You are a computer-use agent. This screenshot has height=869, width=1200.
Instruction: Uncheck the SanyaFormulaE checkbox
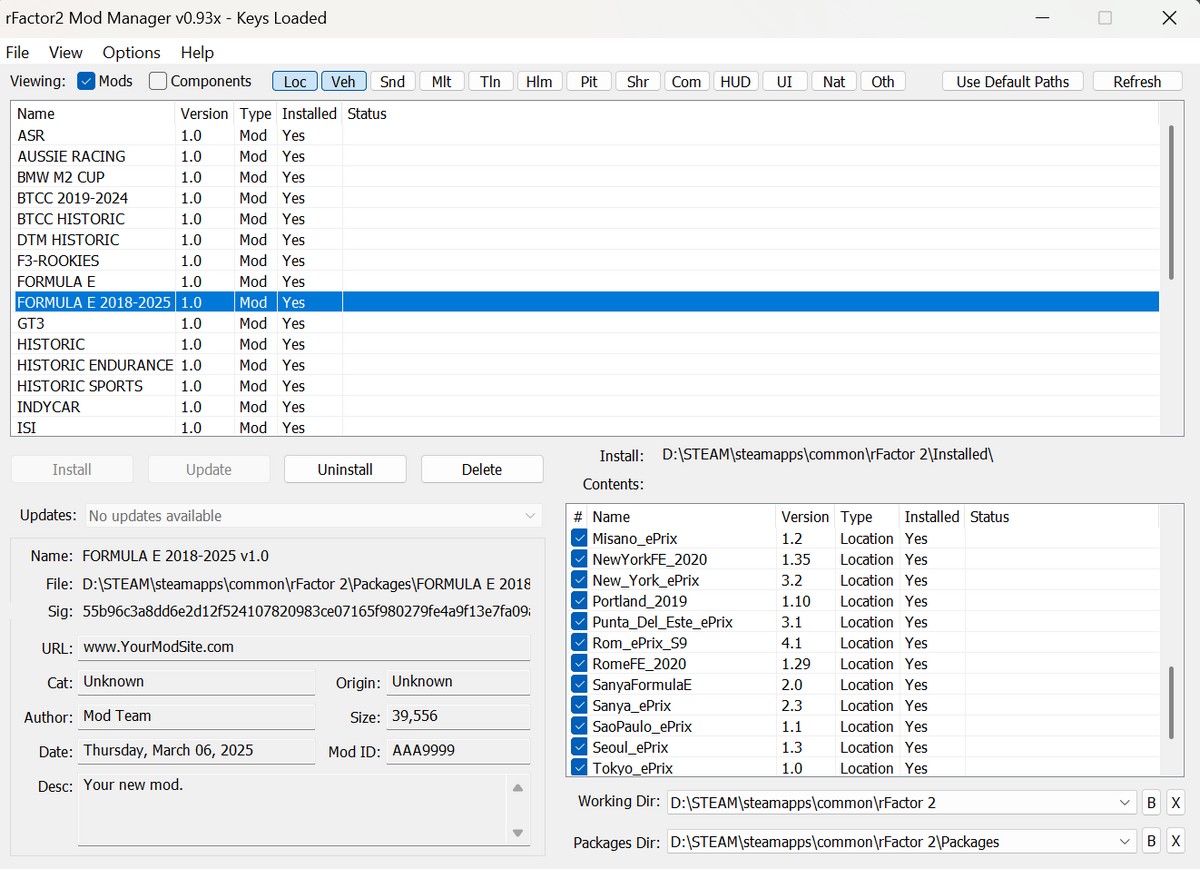(x=579, y=685)
